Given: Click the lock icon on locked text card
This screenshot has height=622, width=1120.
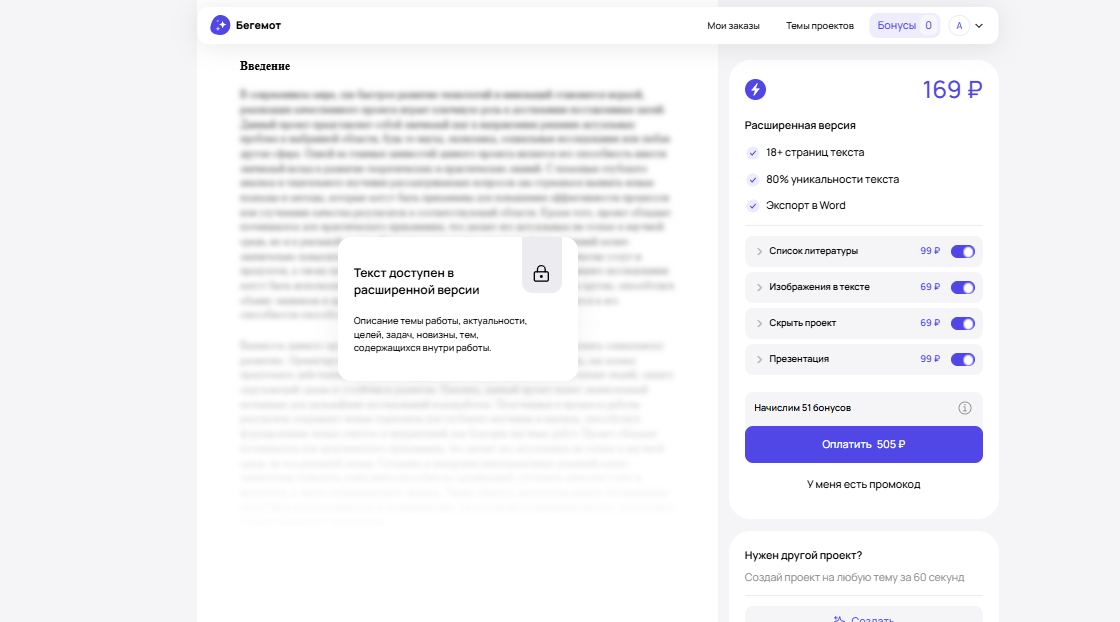Looking at the screenshot, I should click(541, 273).
